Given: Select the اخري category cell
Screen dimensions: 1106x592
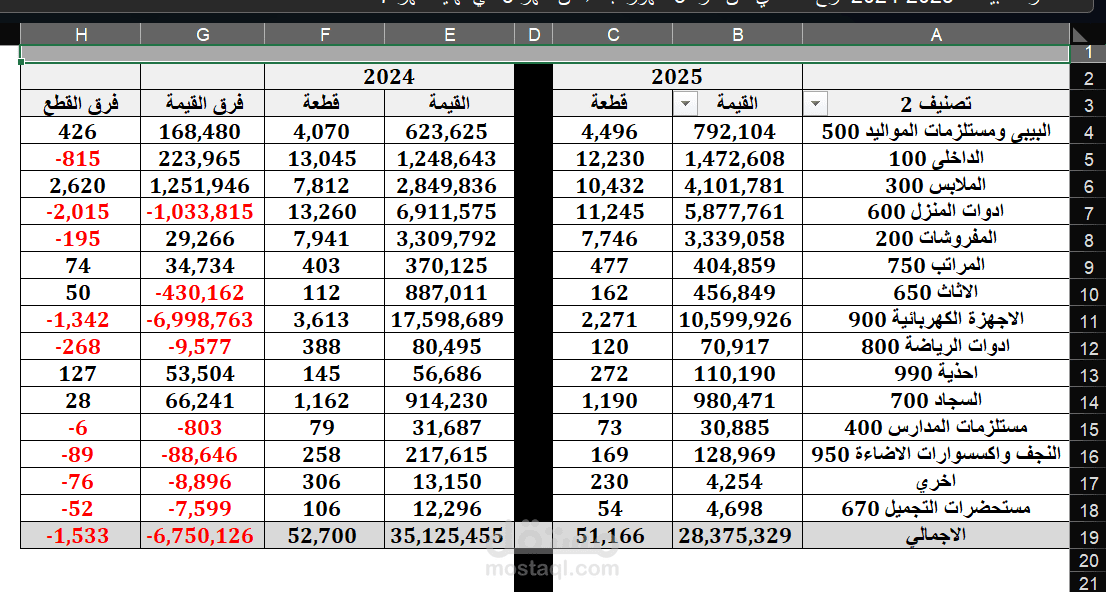Looking at the screenshot, I should point(936,482).
